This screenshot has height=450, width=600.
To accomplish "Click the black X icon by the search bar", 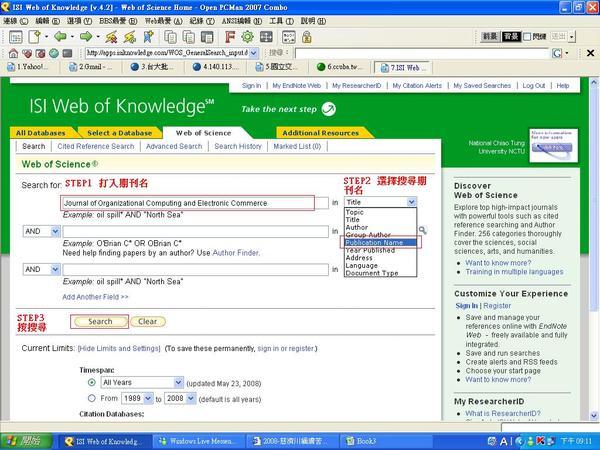I will point(590,53).
